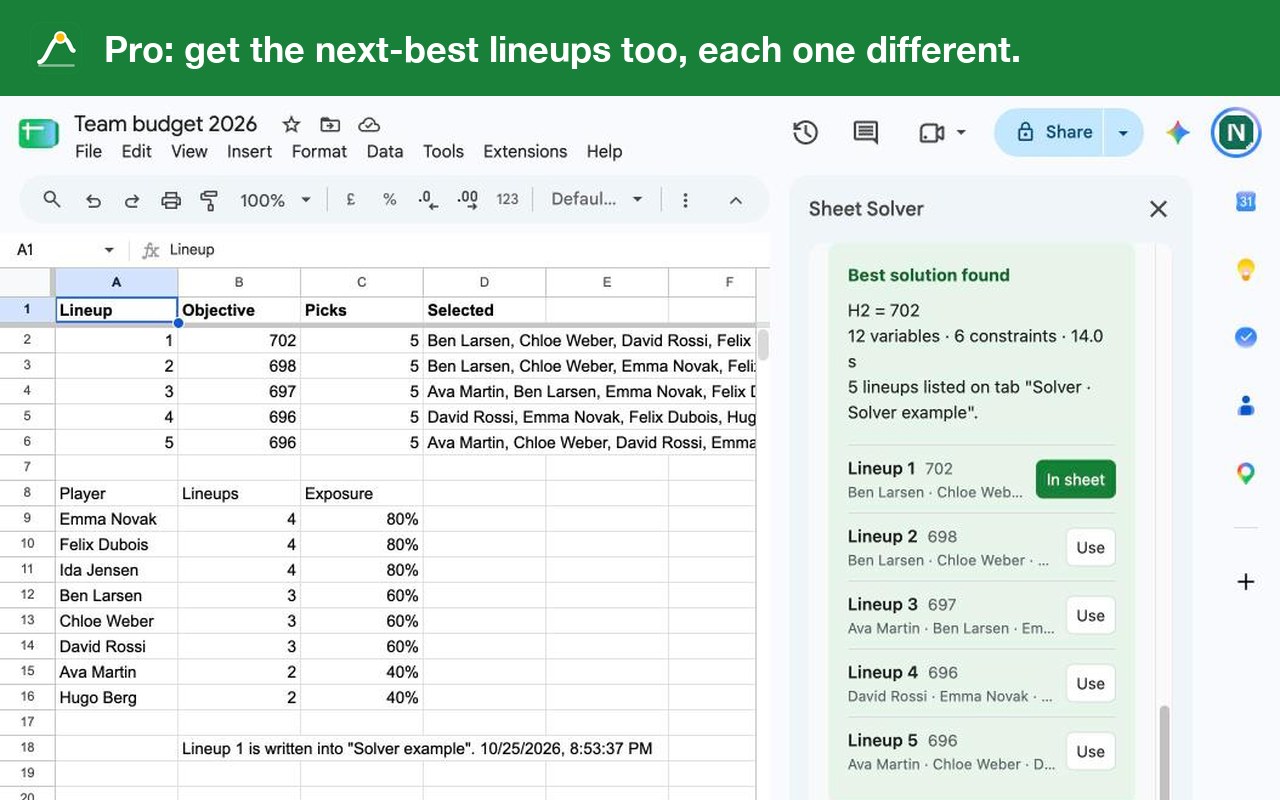
Task: Open the Google account avatar N
Action: click(1236, 132)
